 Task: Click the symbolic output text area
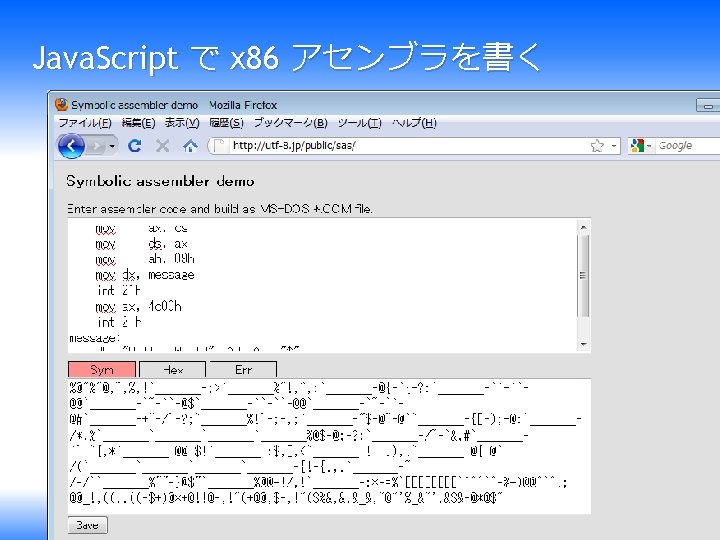click(329, 446)
